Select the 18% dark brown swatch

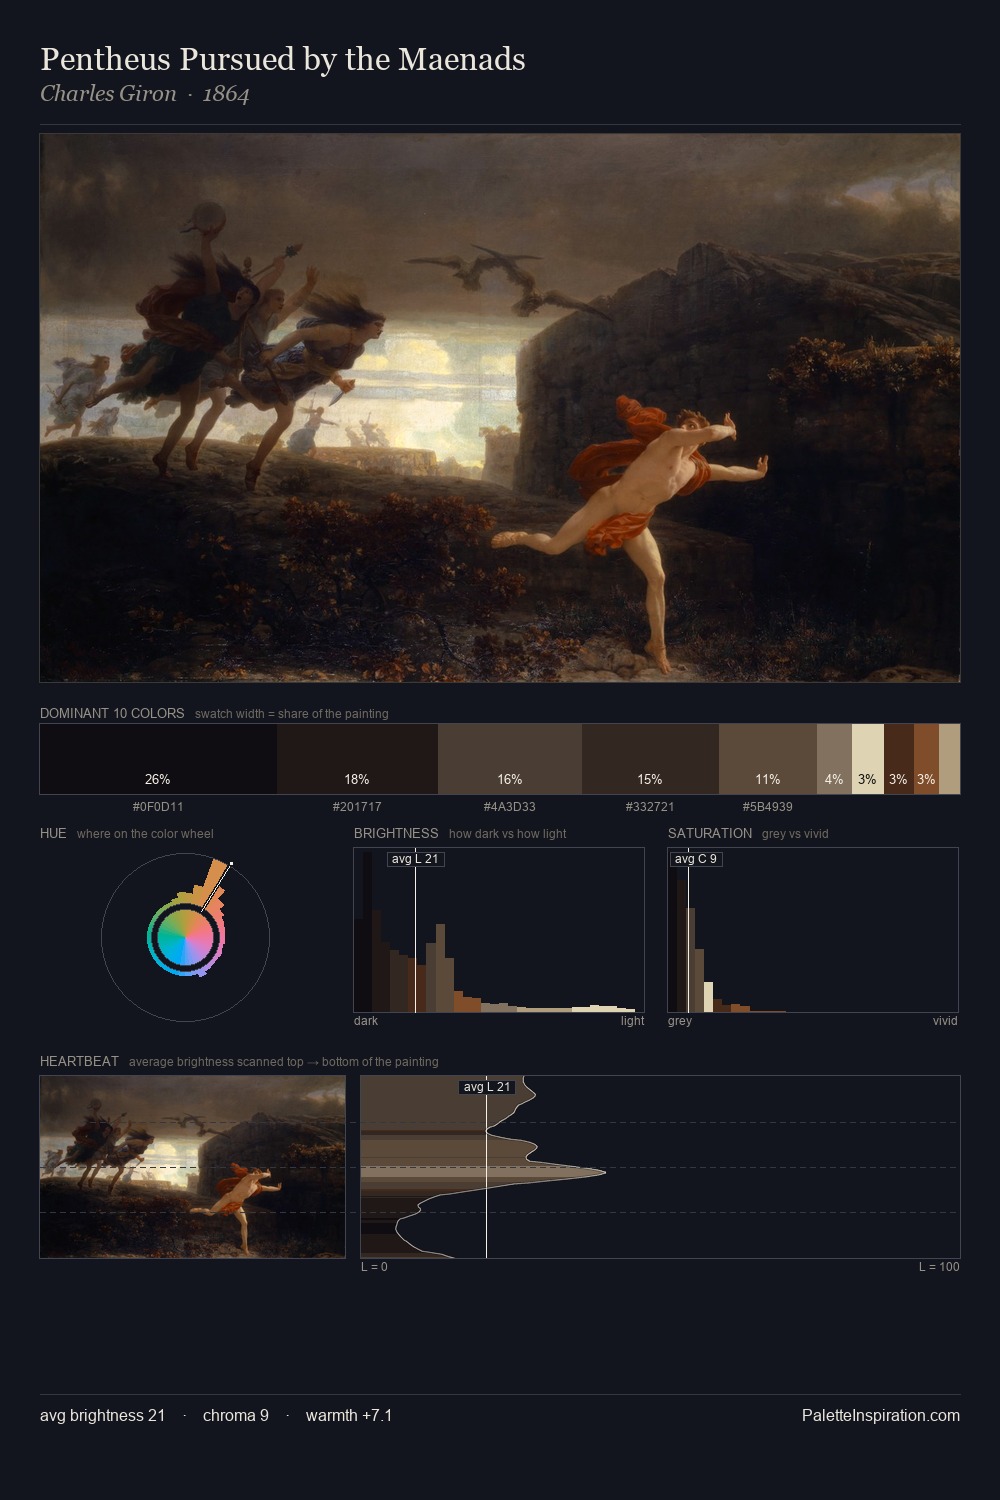coord(357,759)
